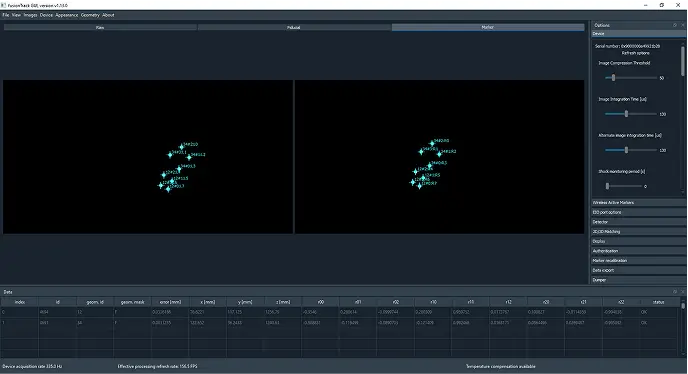This screenshot has width=688, height=374.
Task: Open the File menu
Action: click(6, 15)
